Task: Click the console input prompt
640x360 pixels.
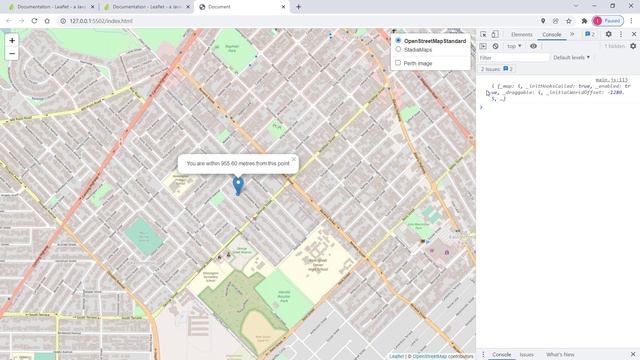Action: (x=559, y=107)
